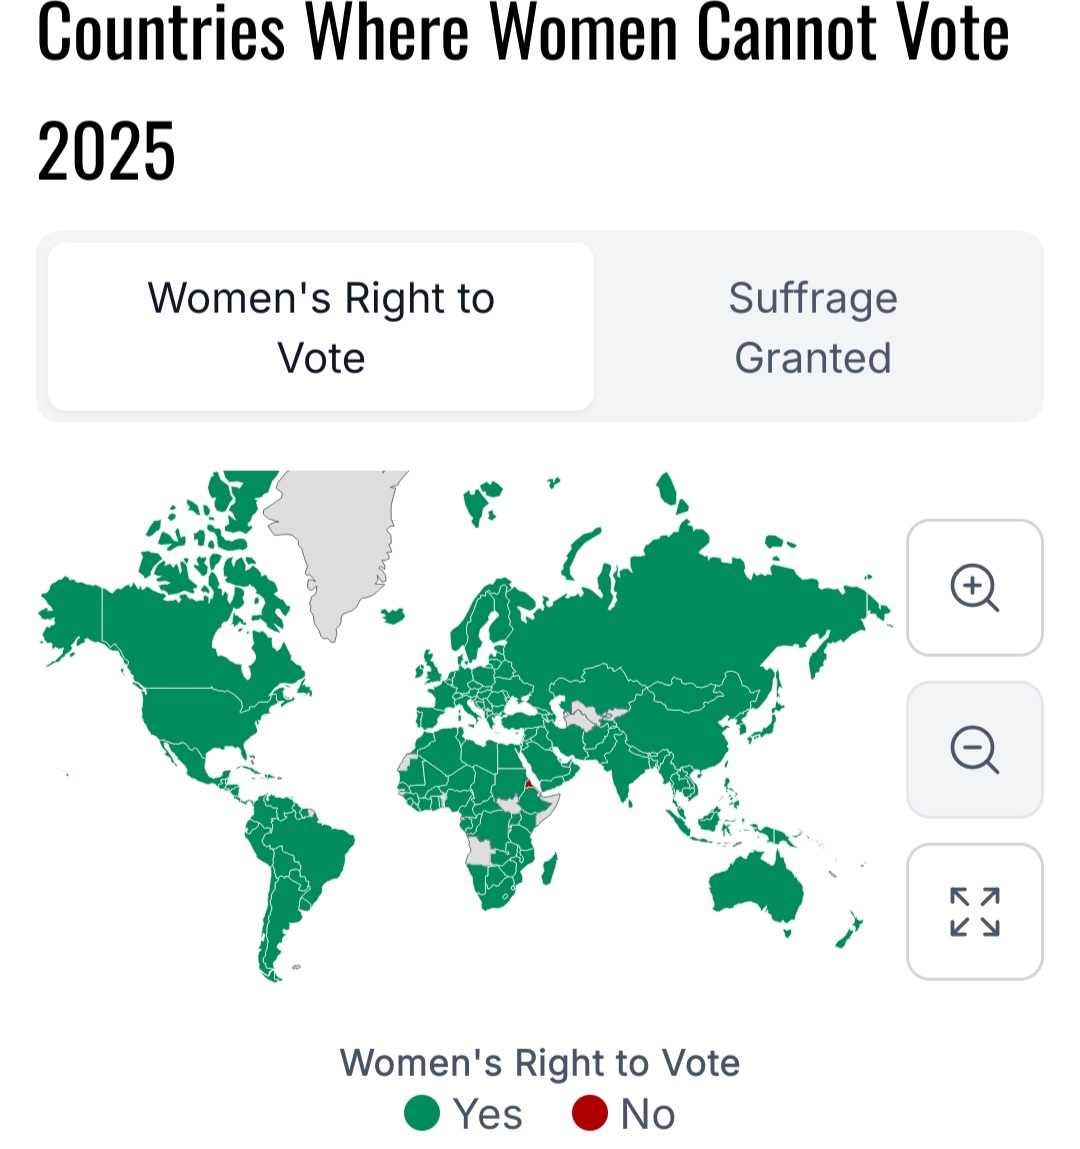Image resolution: width=1080 pixels, height=1149 pixels.
Task: Expand the map to fullscreen
Action: pos(974,912)
